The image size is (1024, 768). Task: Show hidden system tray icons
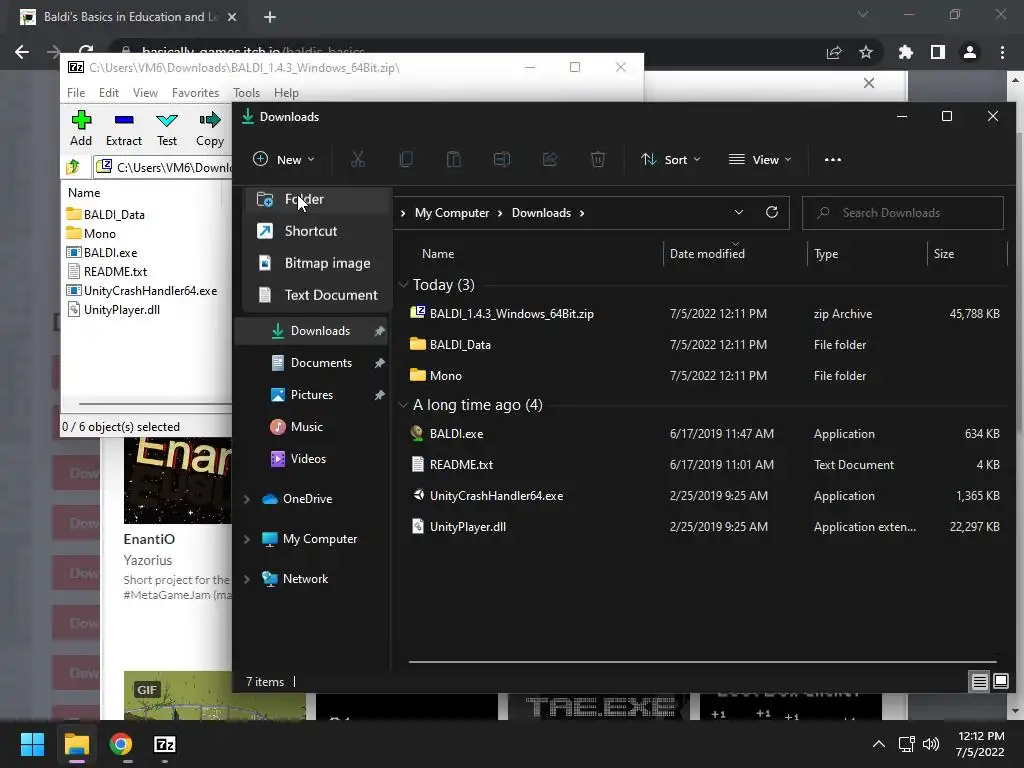click(x=879, y=744)
